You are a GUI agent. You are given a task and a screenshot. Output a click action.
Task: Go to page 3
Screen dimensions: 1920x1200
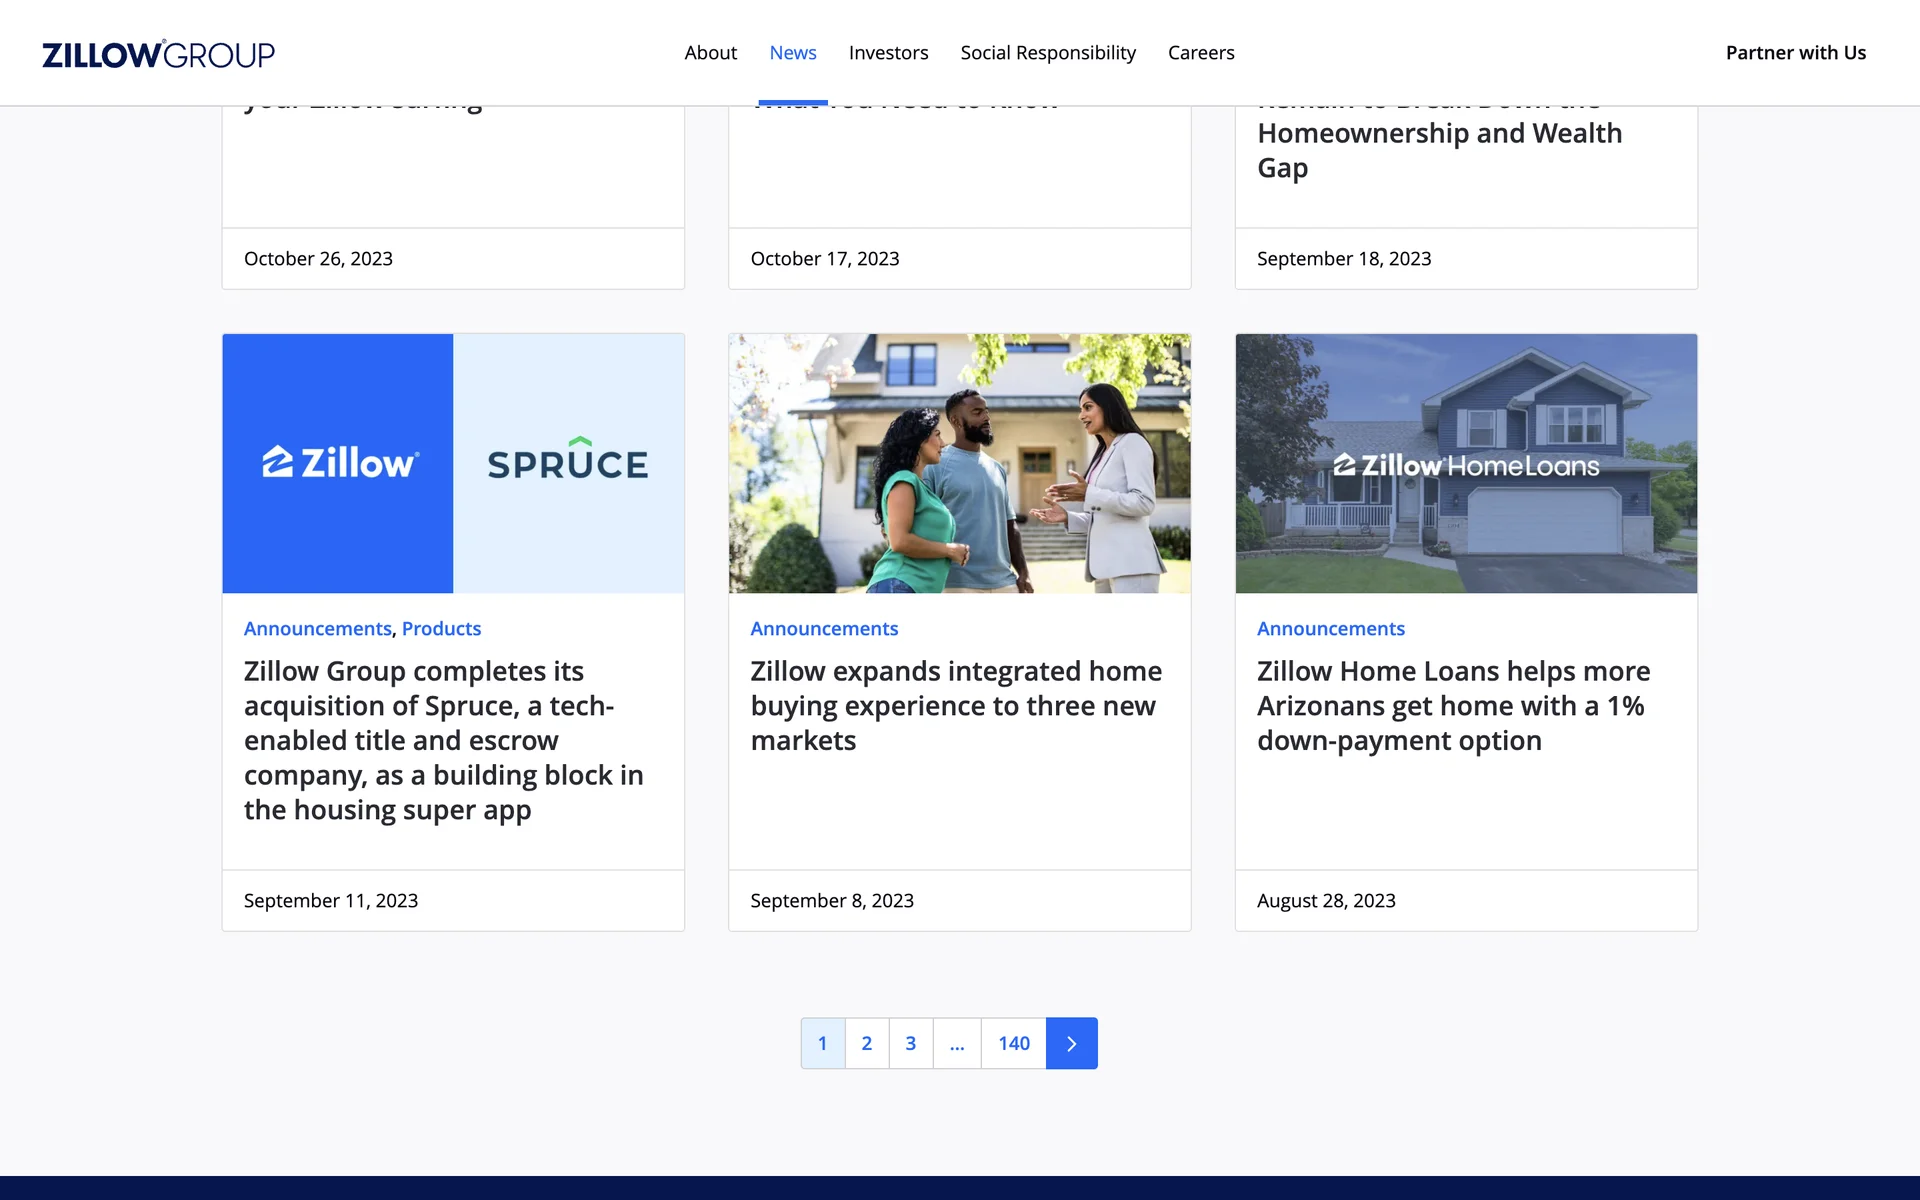(910, 1043)
